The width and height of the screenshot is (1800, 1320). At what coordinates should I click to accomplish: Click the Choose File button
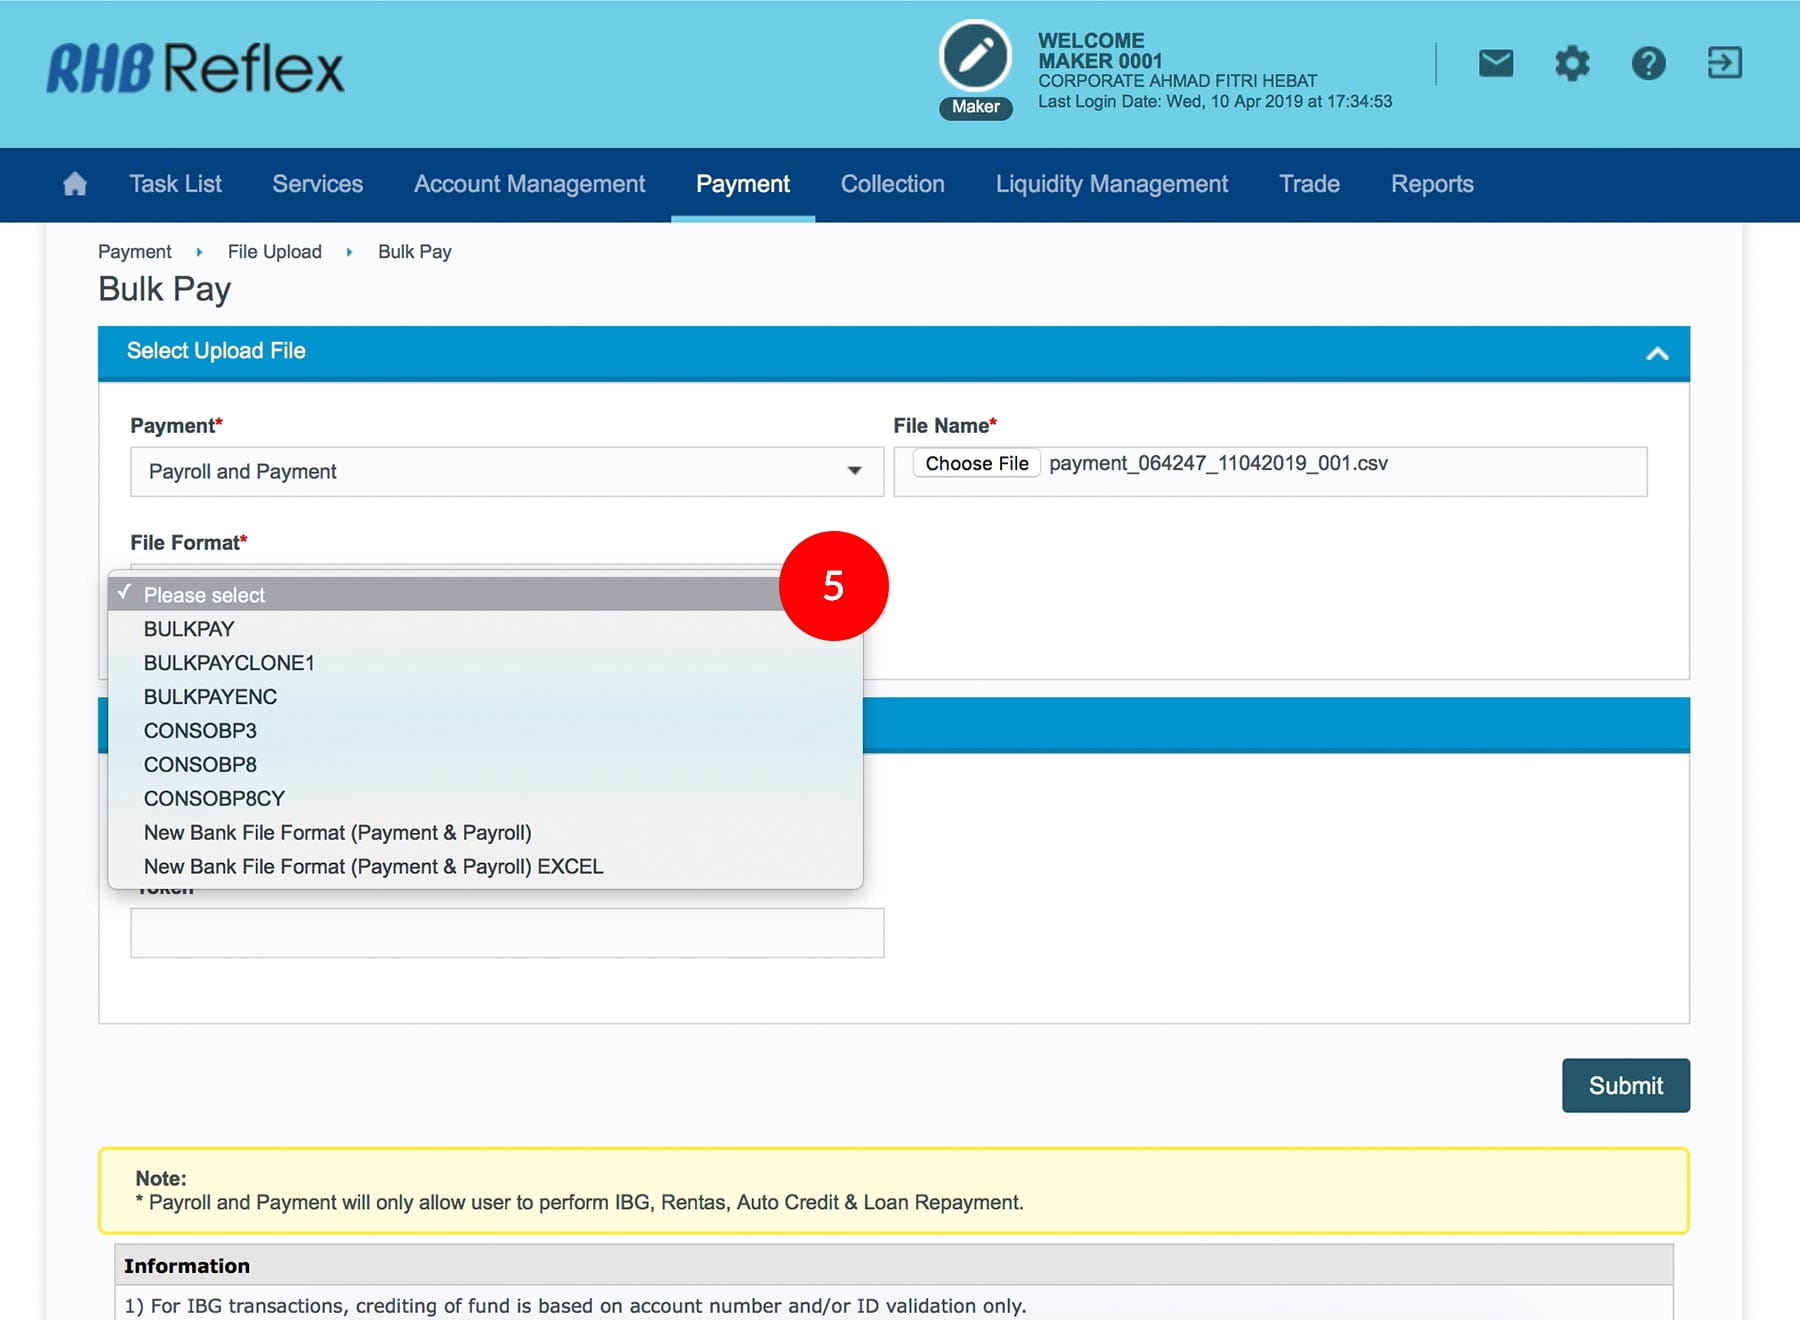tap(976, 463)
